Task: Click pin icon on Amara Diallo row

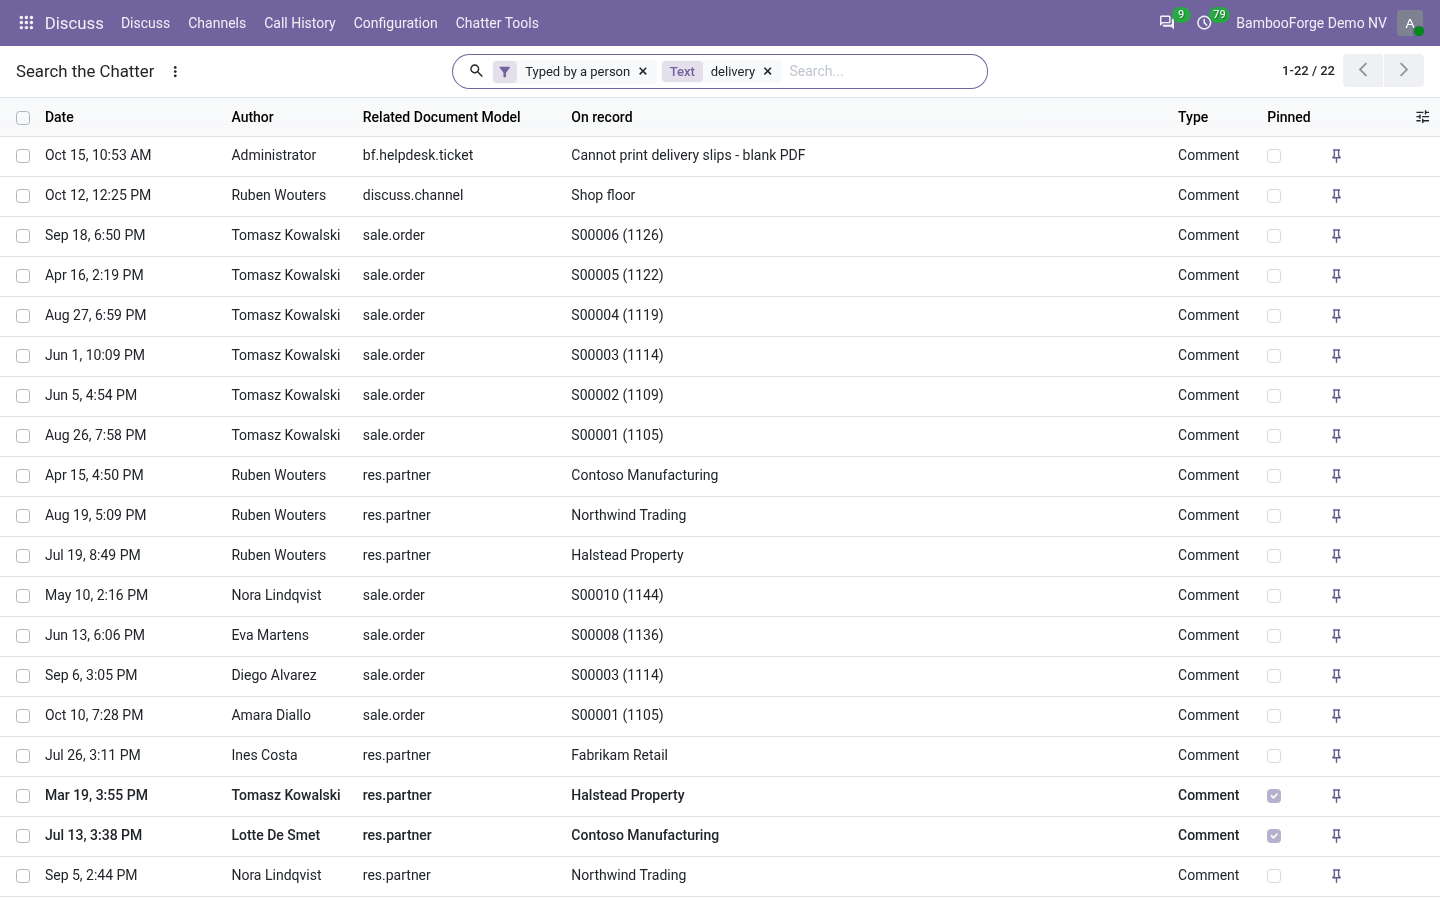Action: (1336, 716)
